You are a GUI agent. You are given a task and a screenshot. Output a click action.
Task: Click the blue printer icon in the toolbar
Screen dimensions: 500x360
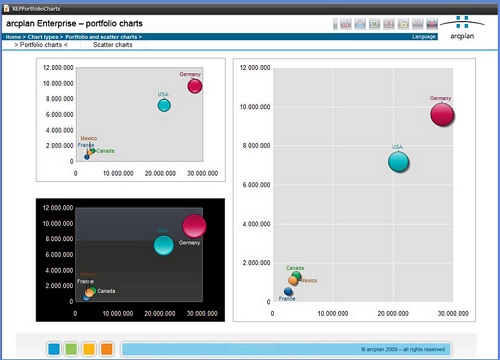360,24
